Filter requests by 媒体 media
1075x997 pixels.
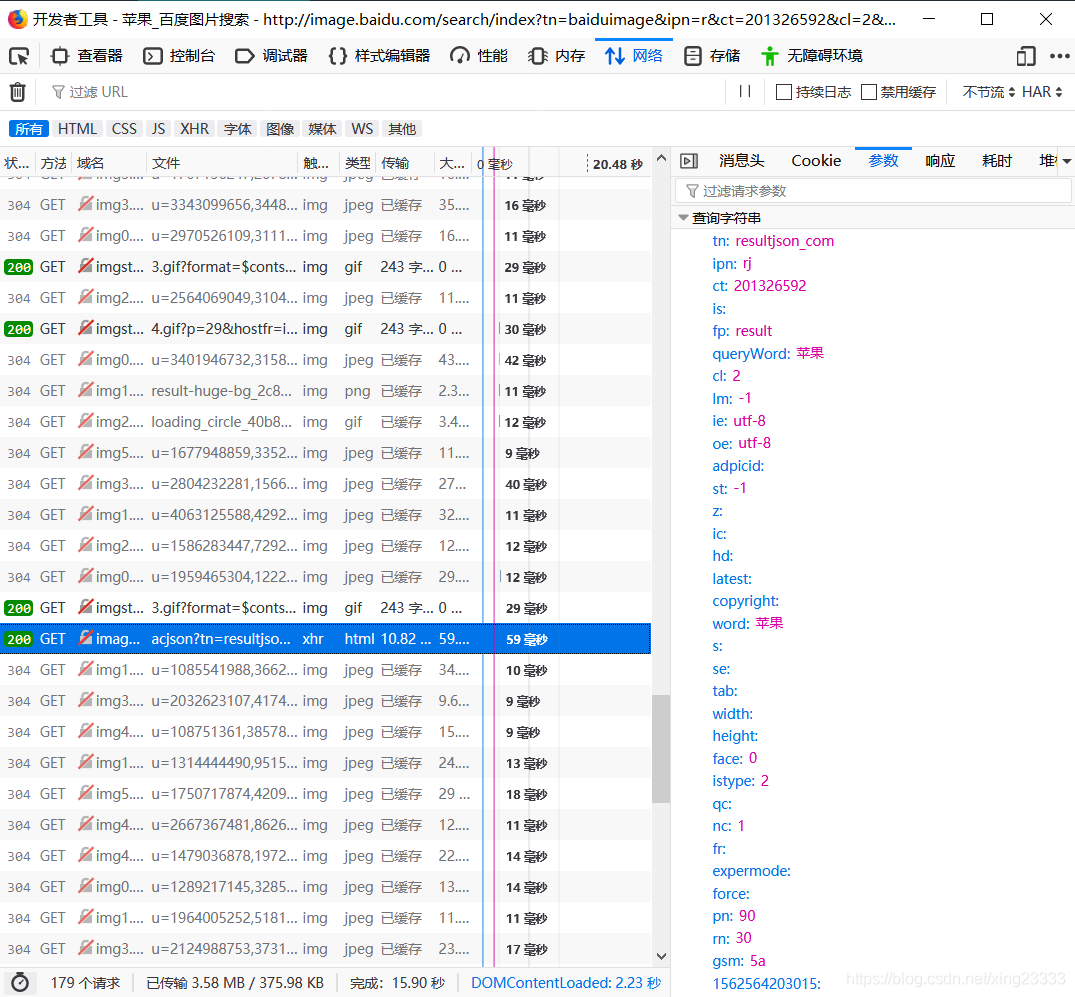click(322, 129)
